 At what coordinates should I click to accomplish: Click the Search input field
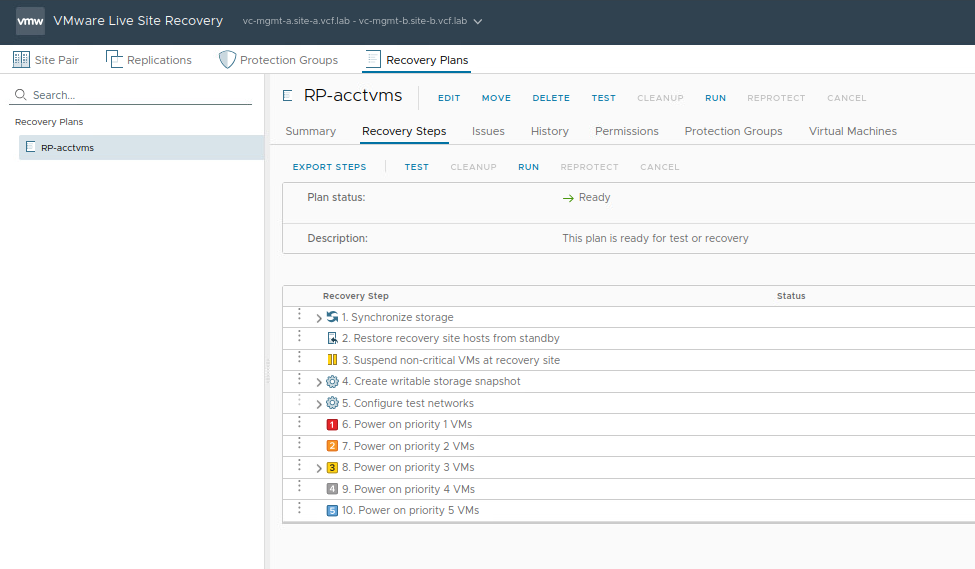(140, 95)
